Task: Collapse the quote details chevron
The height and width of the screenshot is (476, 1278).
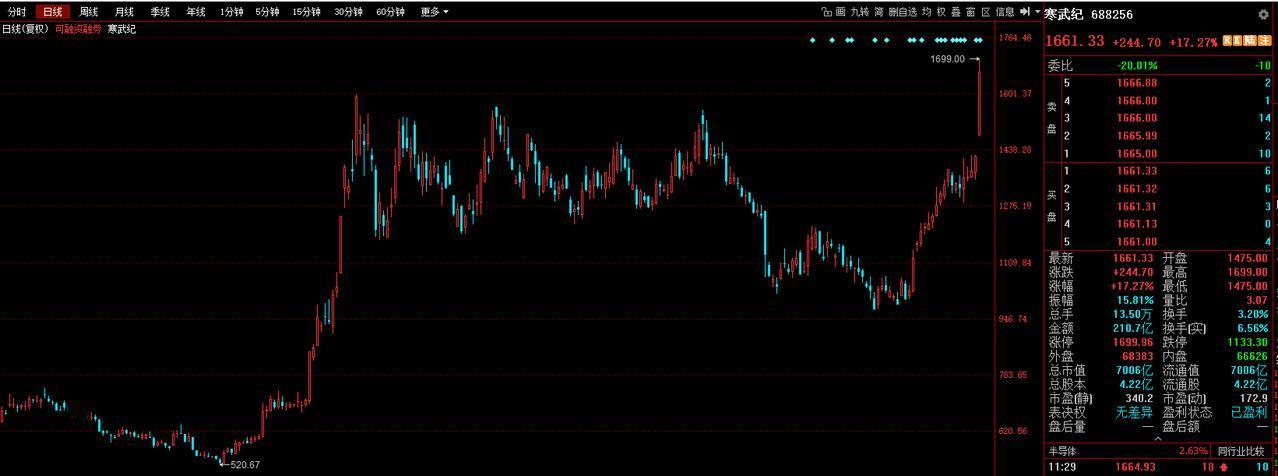Action: pyautogui.click(x=1160, y=437)
